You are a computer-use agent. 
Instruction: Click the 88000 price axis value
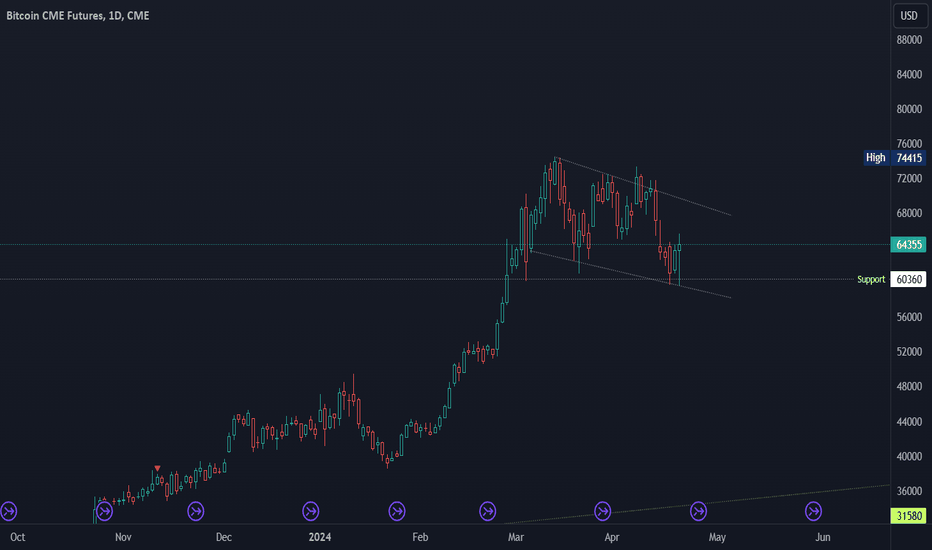coord(909,40)
